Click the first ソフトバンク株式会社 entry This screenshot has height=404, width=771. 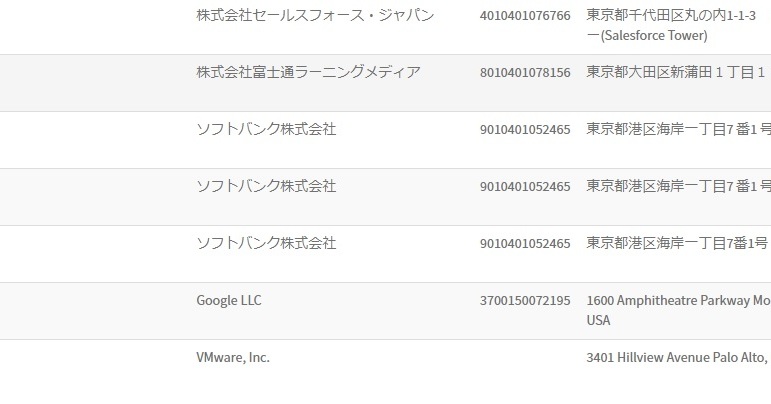click(266, 129)
